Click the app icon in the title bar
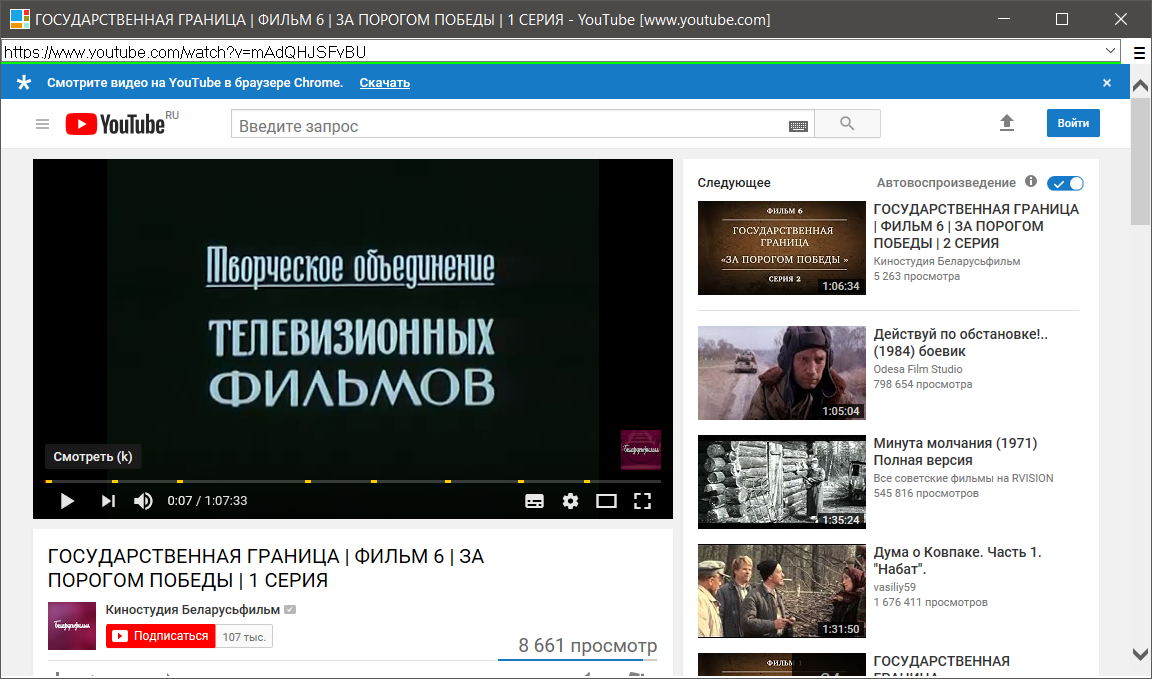This screenshot has height=679, width=1152. coord(20,19)
